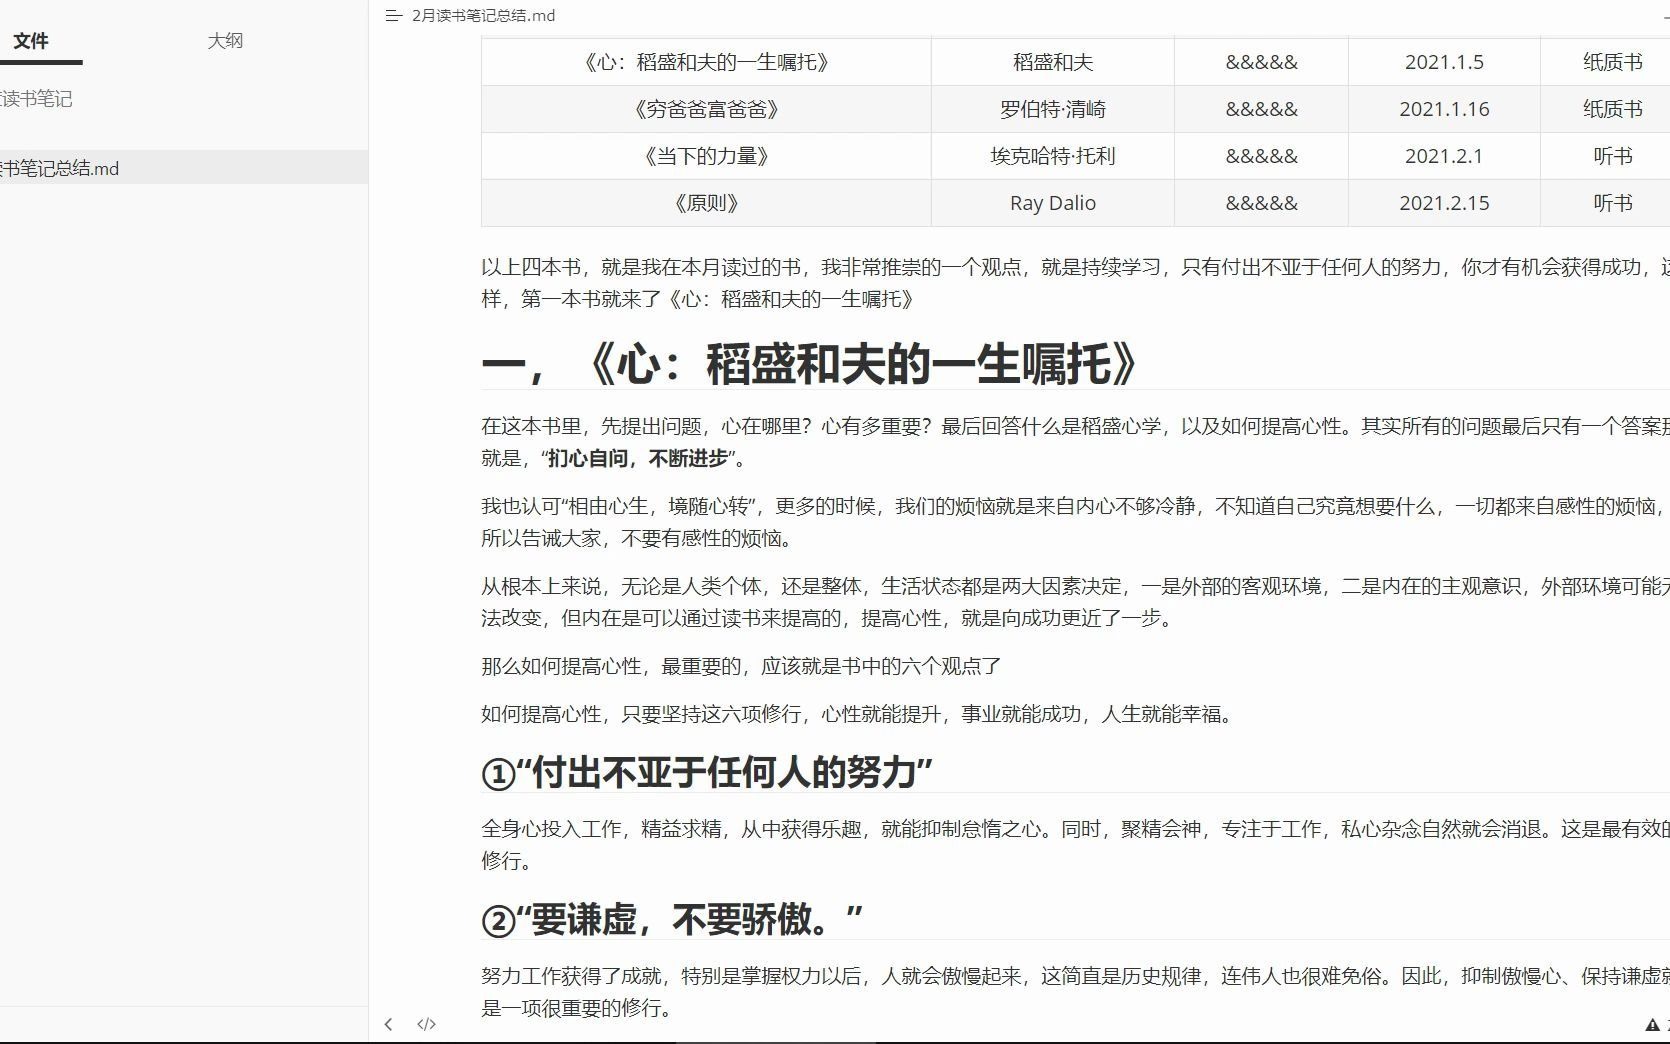The height and width of the screenshot is (1044, 1670).
Task: Click the paragraph starting 以上四本书
Action: point(1075,283)
